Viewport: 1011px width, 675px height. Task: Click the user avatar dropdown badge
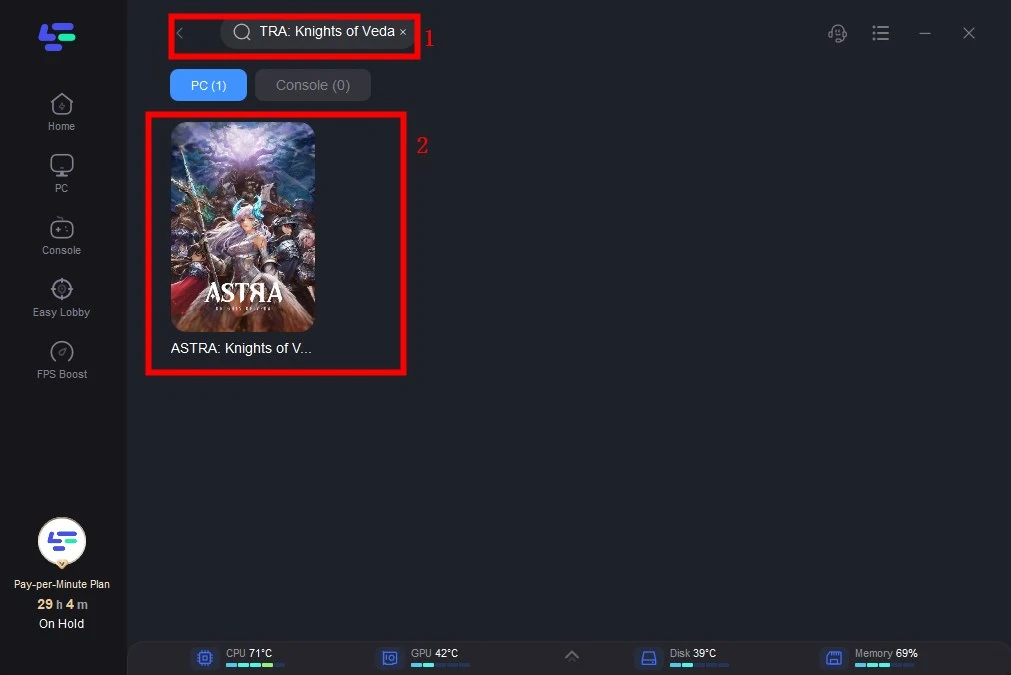coord(62,564)
